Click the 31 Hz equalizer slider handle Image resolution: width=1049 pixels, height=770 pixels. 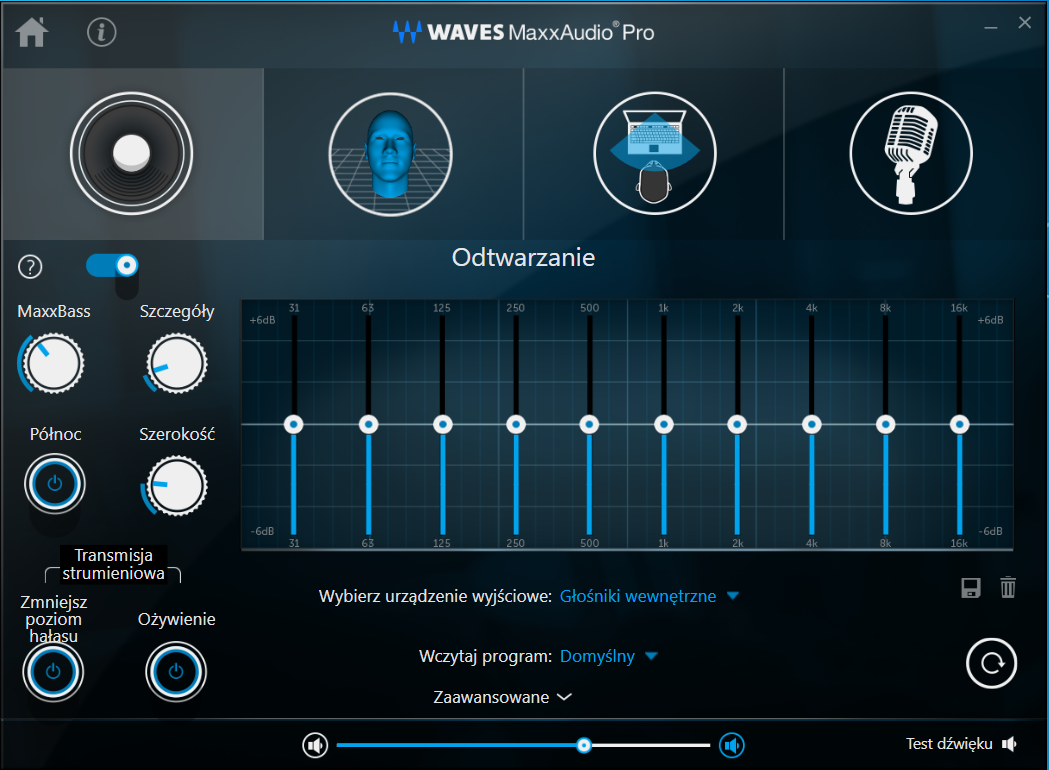point(294,424)
